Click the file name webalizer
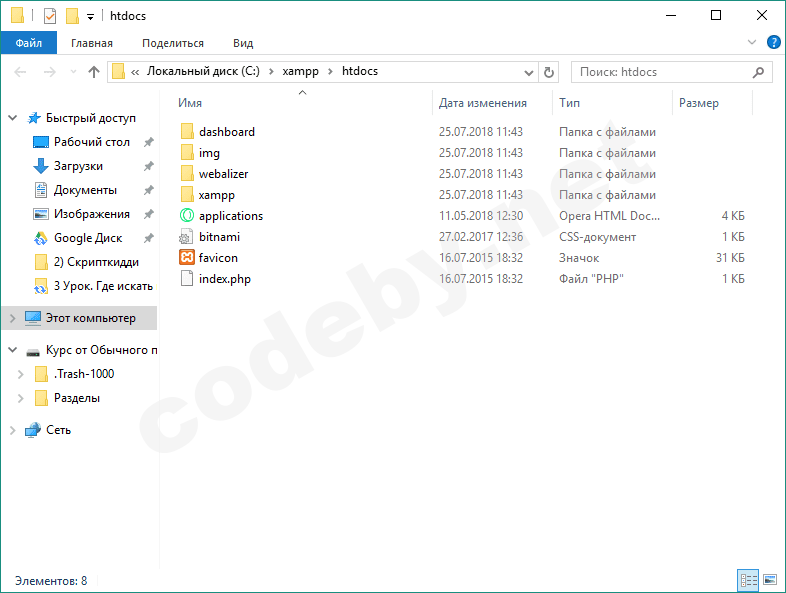The image size is (786, 593). (x=224, y=174)
